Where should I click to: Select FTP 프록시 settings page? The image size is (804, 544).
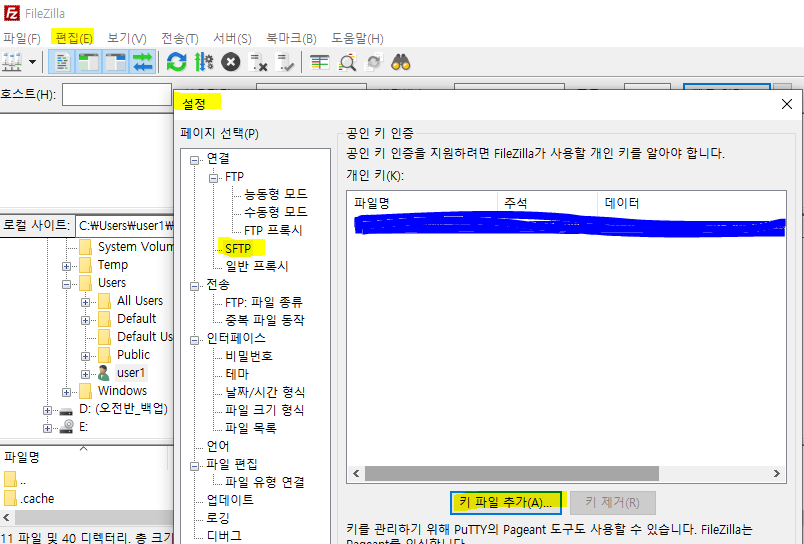point(273,230)
